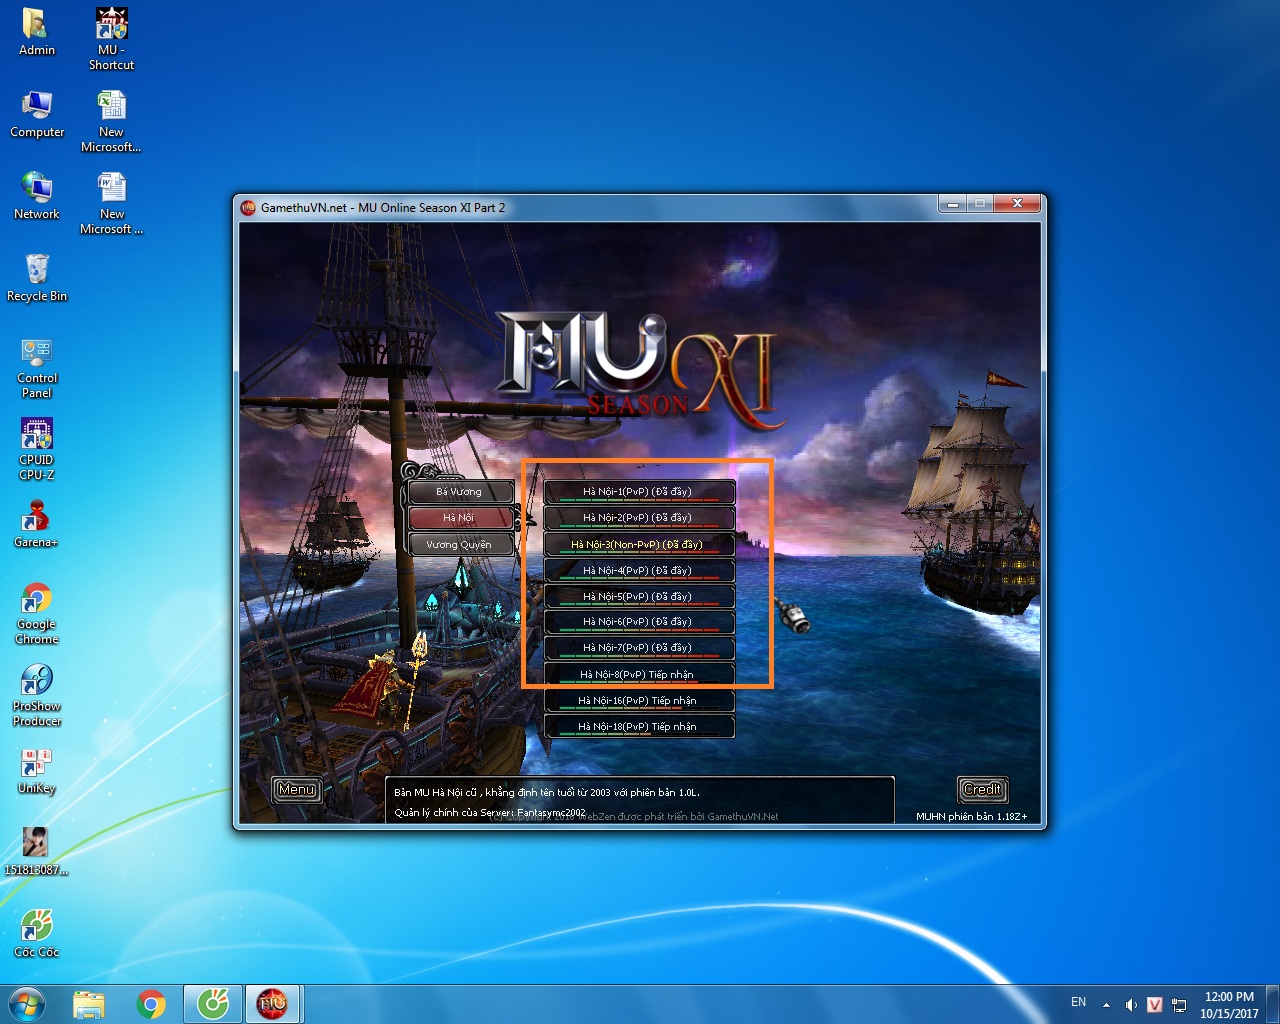Viewport: 1280px width, 1024px height.
Task: Select the Cốc Cốc desktop icon
Action: click(37, 935)
